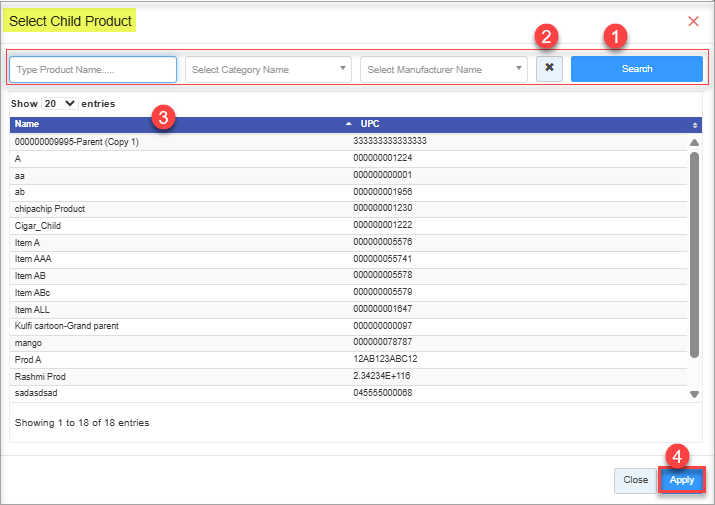
Task: Select product row named aa
Action: click(348, 176)
